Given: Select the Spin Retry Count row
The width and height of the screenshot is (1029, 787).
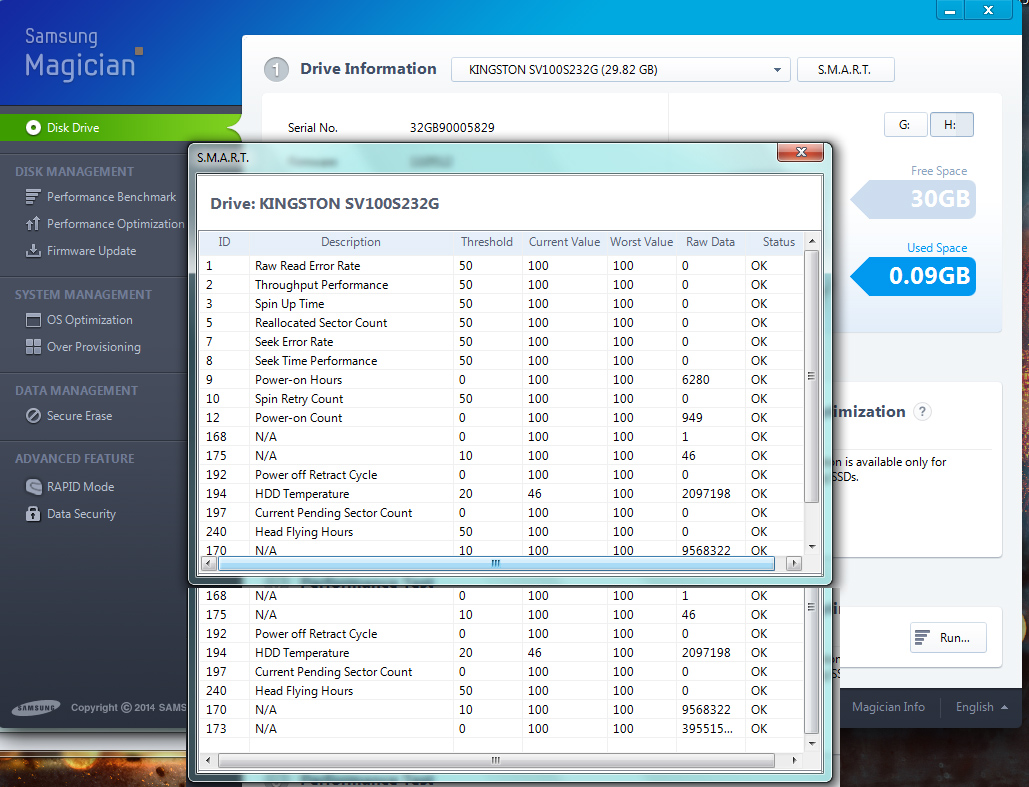Looking at the screenshot, I should coord(501,399).
